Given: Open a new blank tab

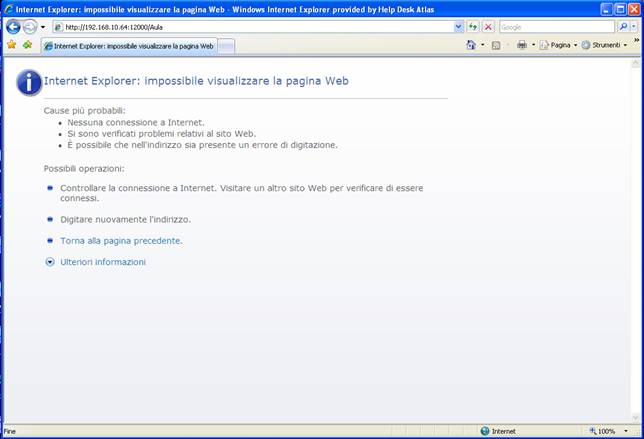Looking at the screenshot, I should point(226,46).
